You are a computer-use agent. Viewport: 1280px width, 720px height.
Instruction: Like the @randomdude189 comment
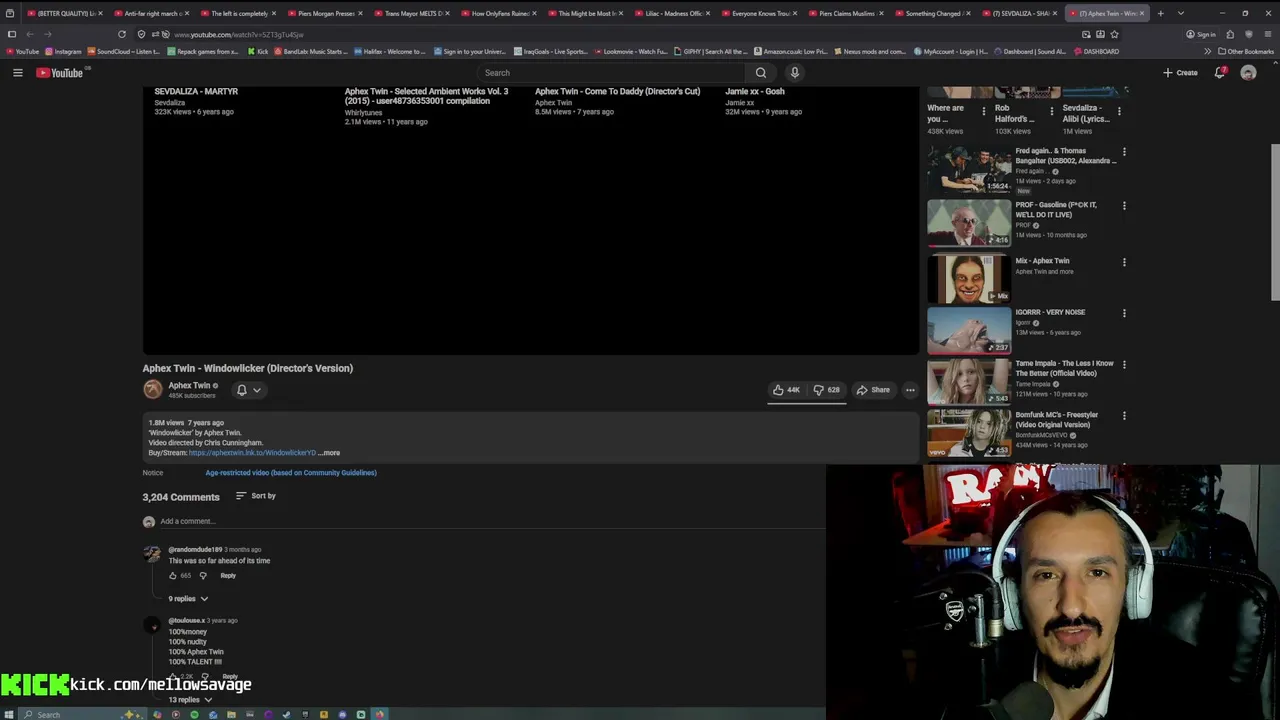[173, 576]
